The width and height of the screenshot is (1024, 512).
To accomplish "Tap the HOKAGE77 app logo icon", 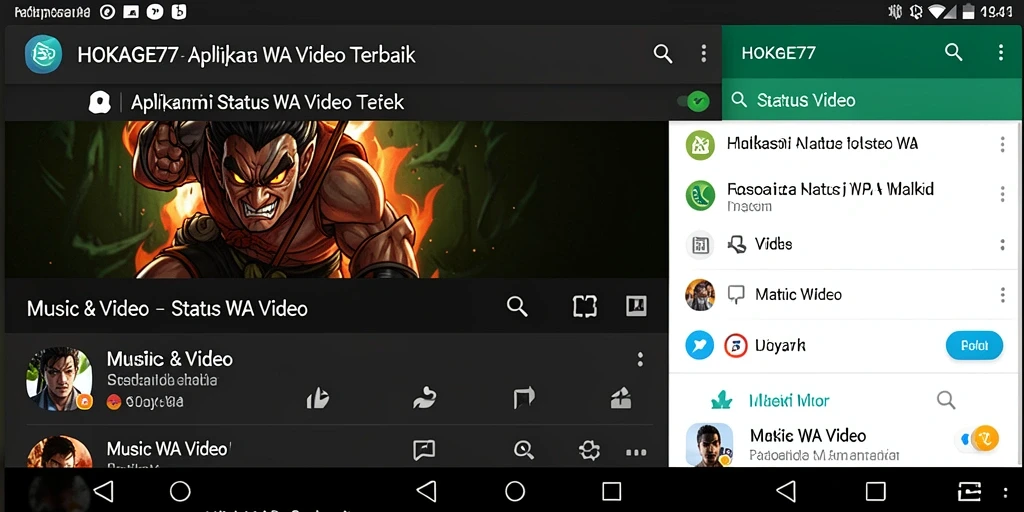I will (43, 54).
